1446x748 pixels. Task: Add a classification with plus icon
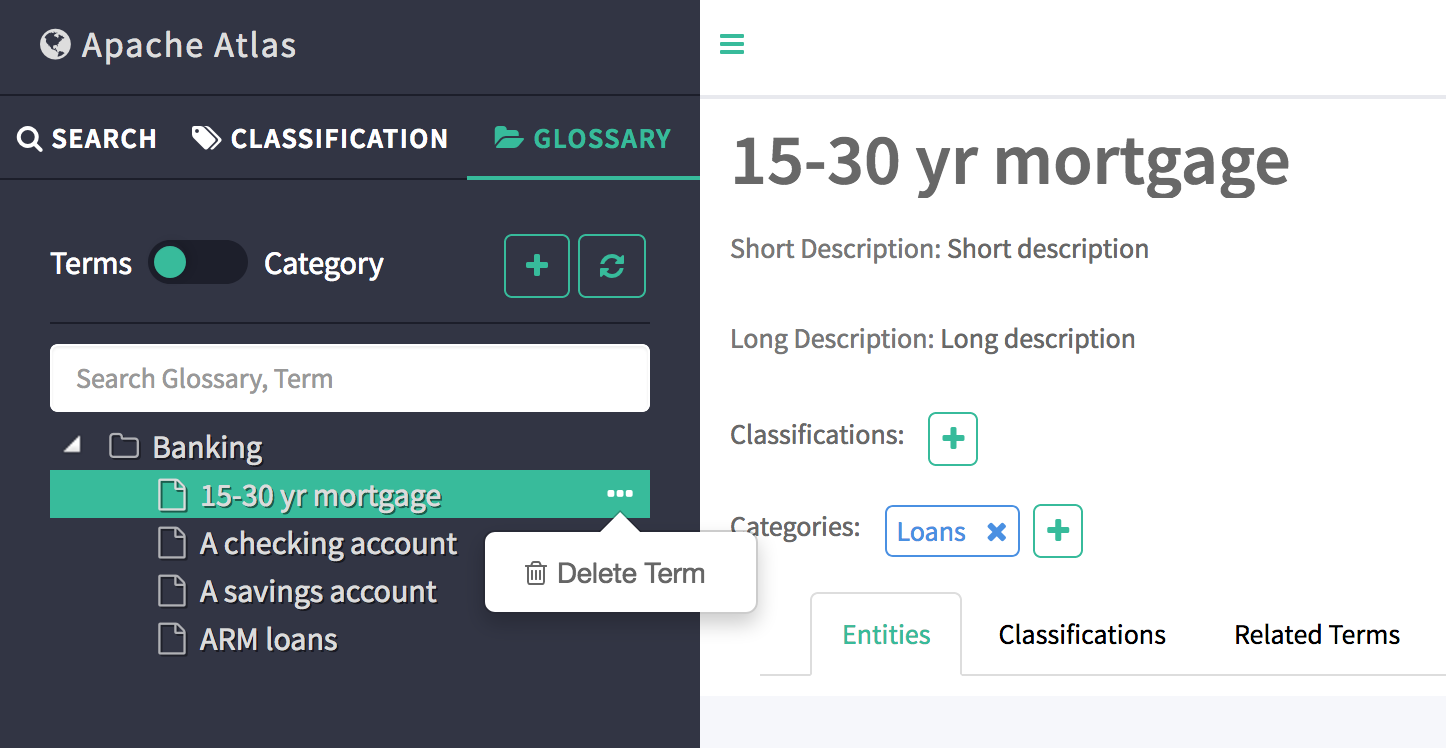click(953, 439)
